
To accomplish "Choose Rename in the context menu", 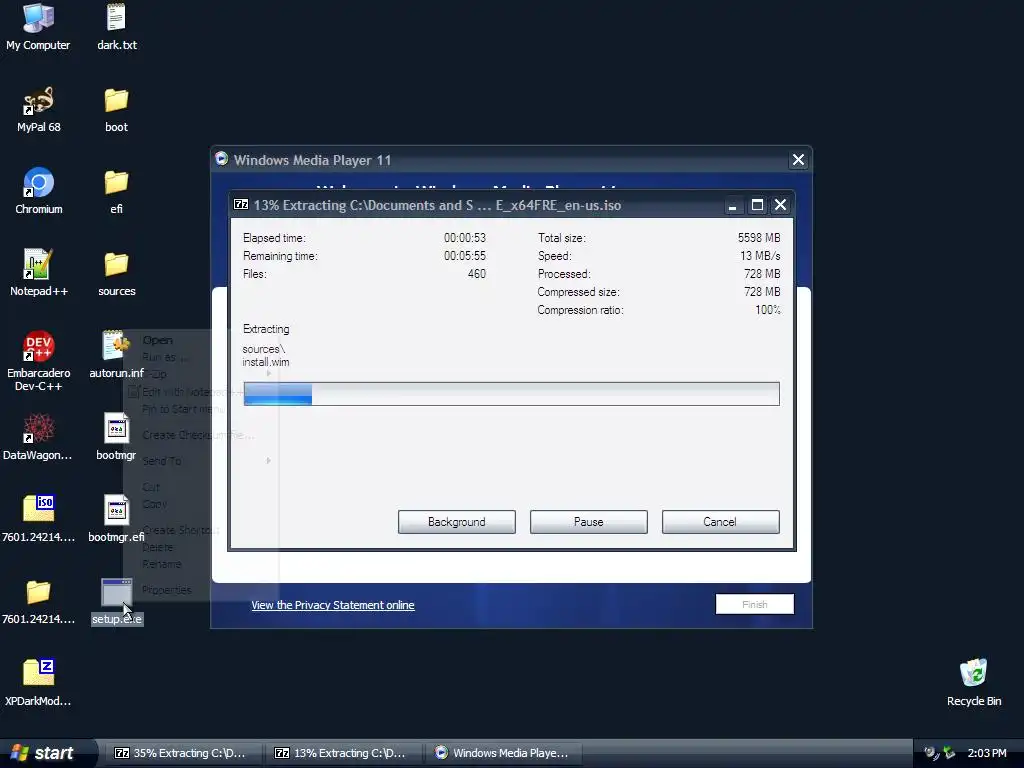I will tap(201, 564).
